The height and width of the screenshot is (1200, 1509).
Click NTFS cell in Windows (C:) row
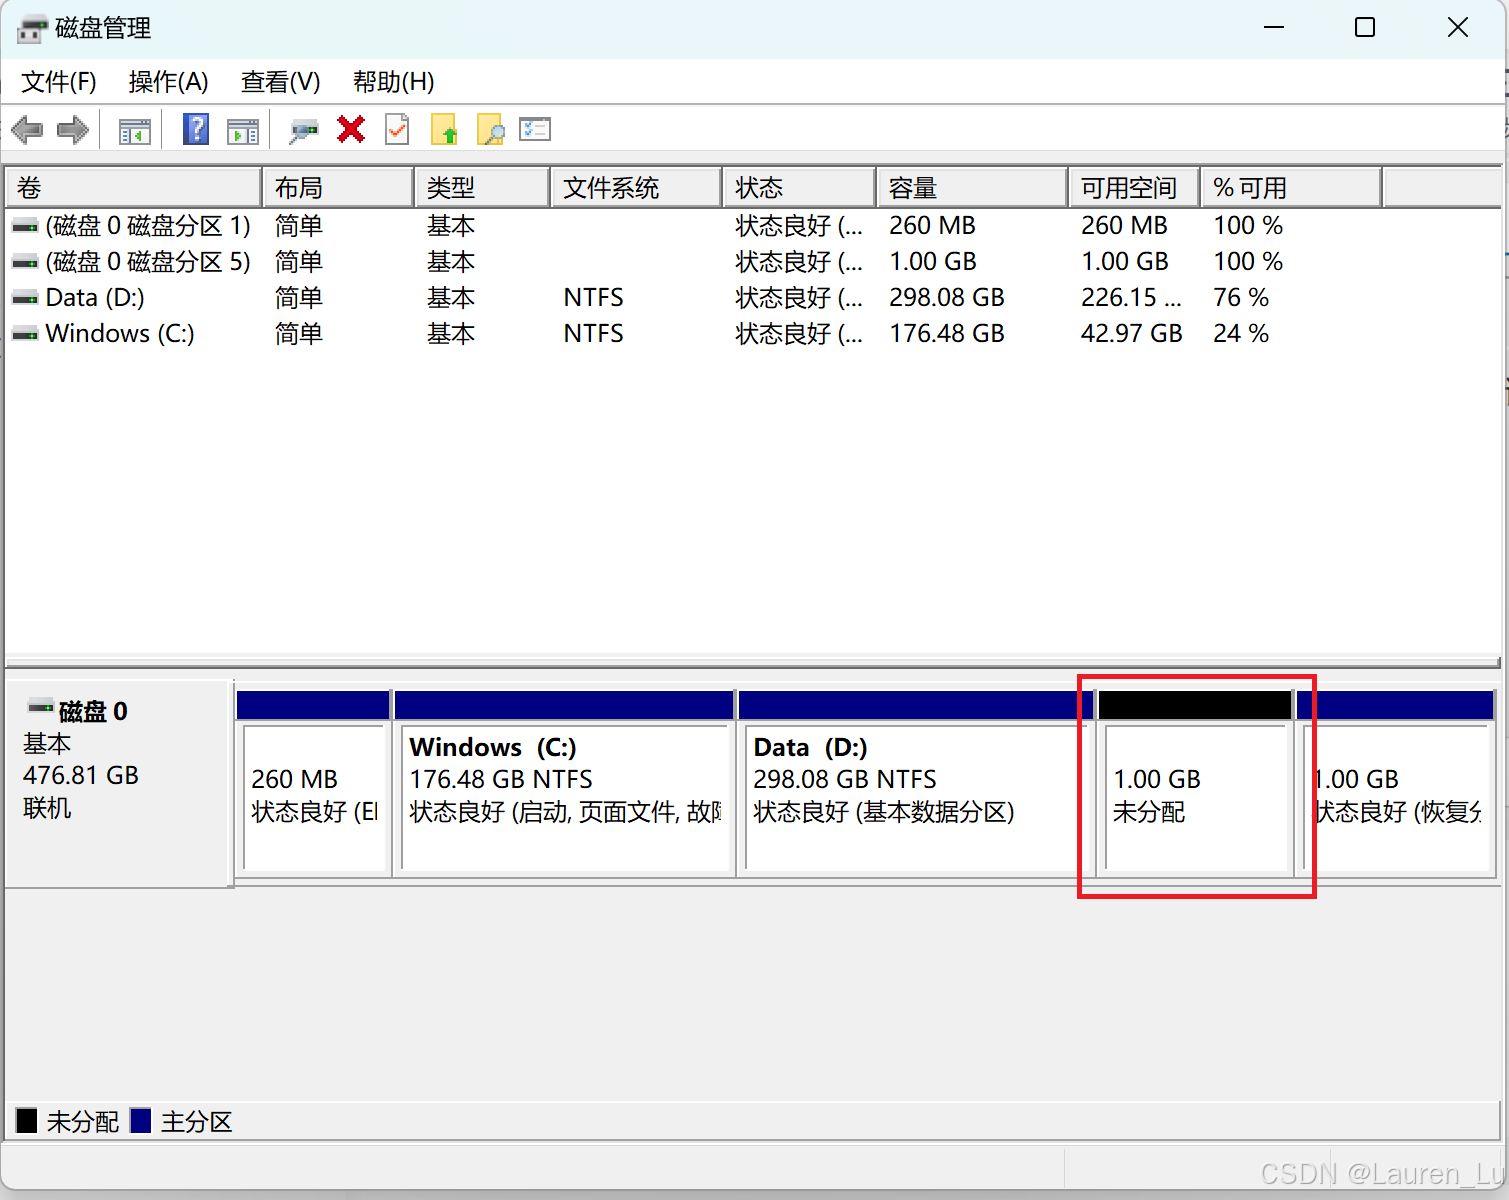pos(593,334)
